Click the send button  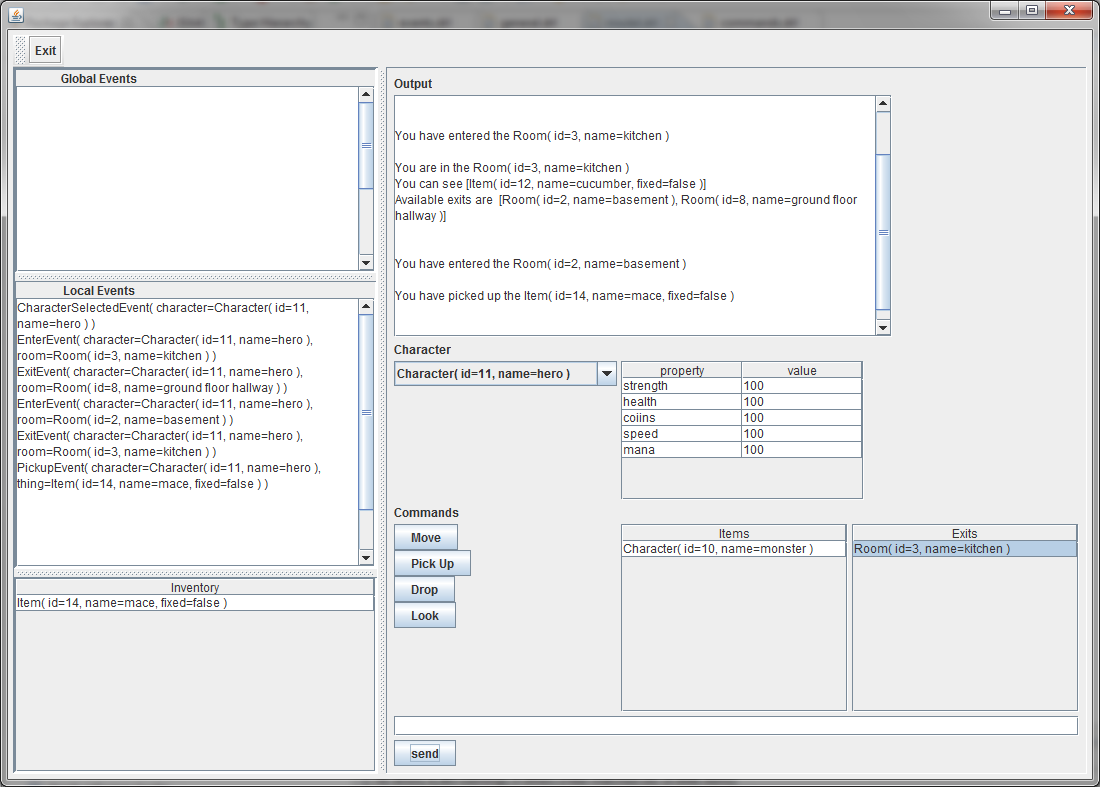tap(425, 753)
